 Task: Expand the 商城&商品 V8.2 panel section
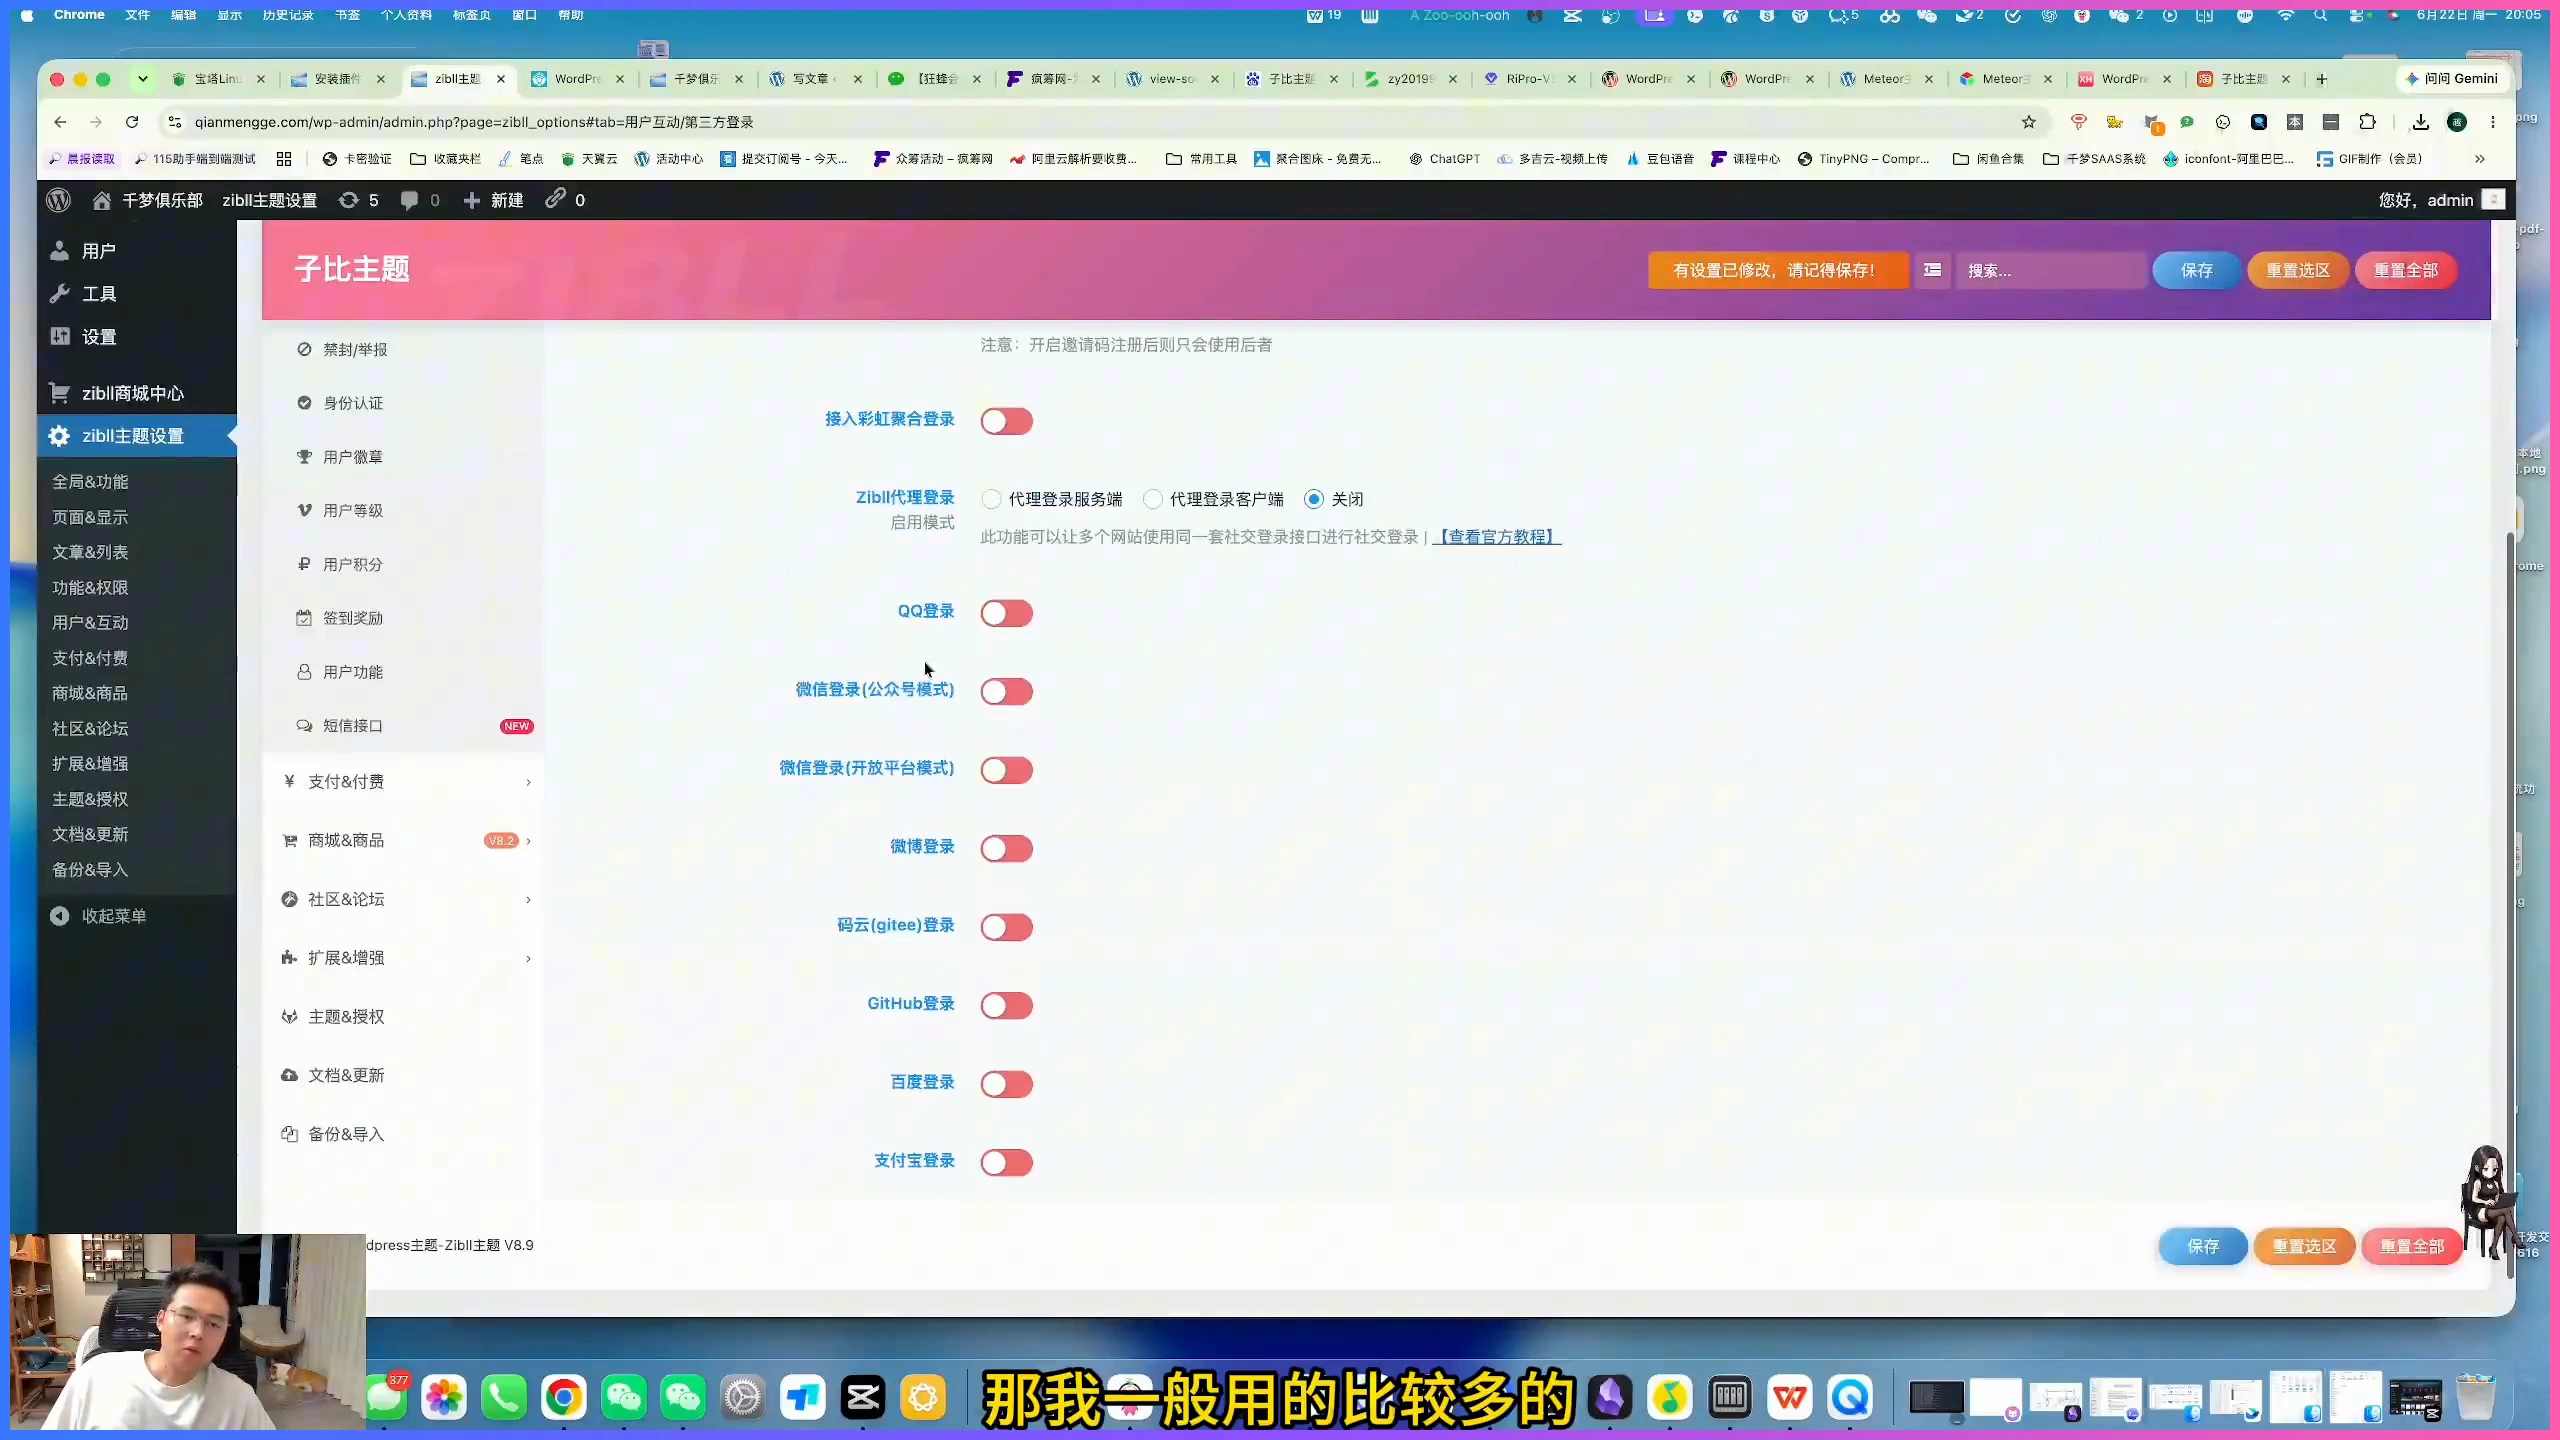[x=403, y=841]
